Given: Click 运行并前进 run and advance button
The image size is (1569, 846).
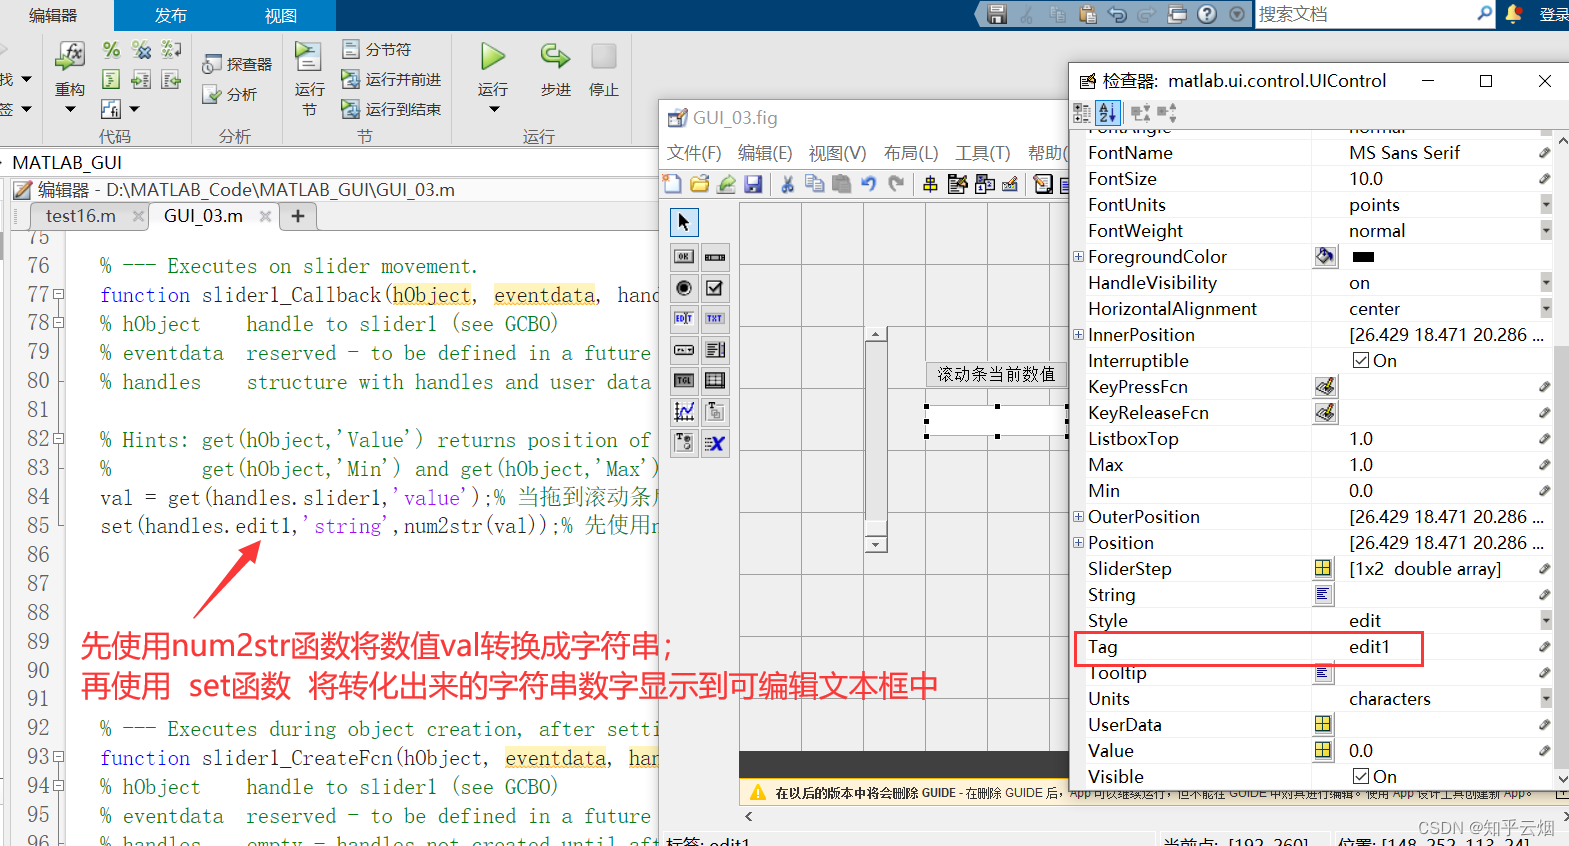Looking at the screenshot, I should 391,79.
